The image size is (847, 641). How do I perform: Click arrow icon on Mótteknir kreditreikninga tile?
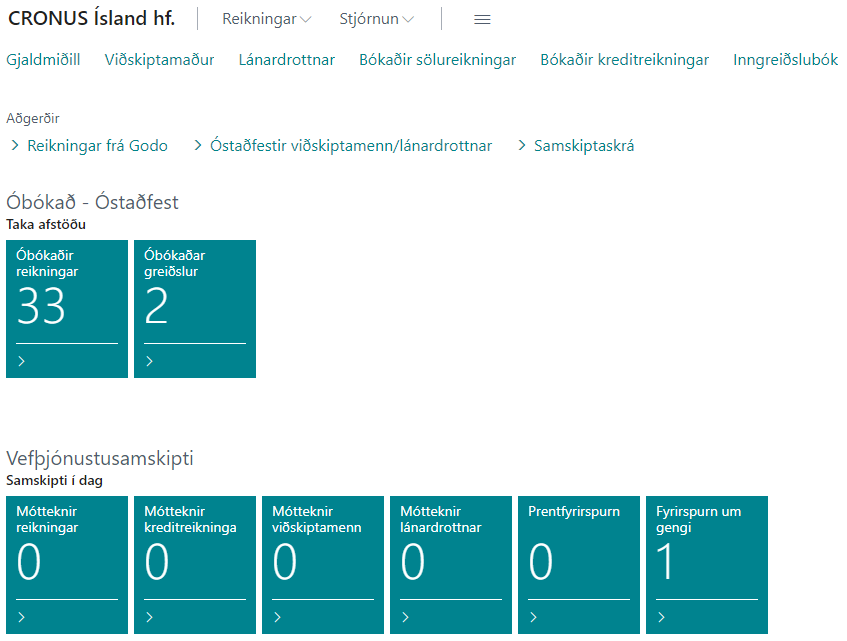point(150,617)
